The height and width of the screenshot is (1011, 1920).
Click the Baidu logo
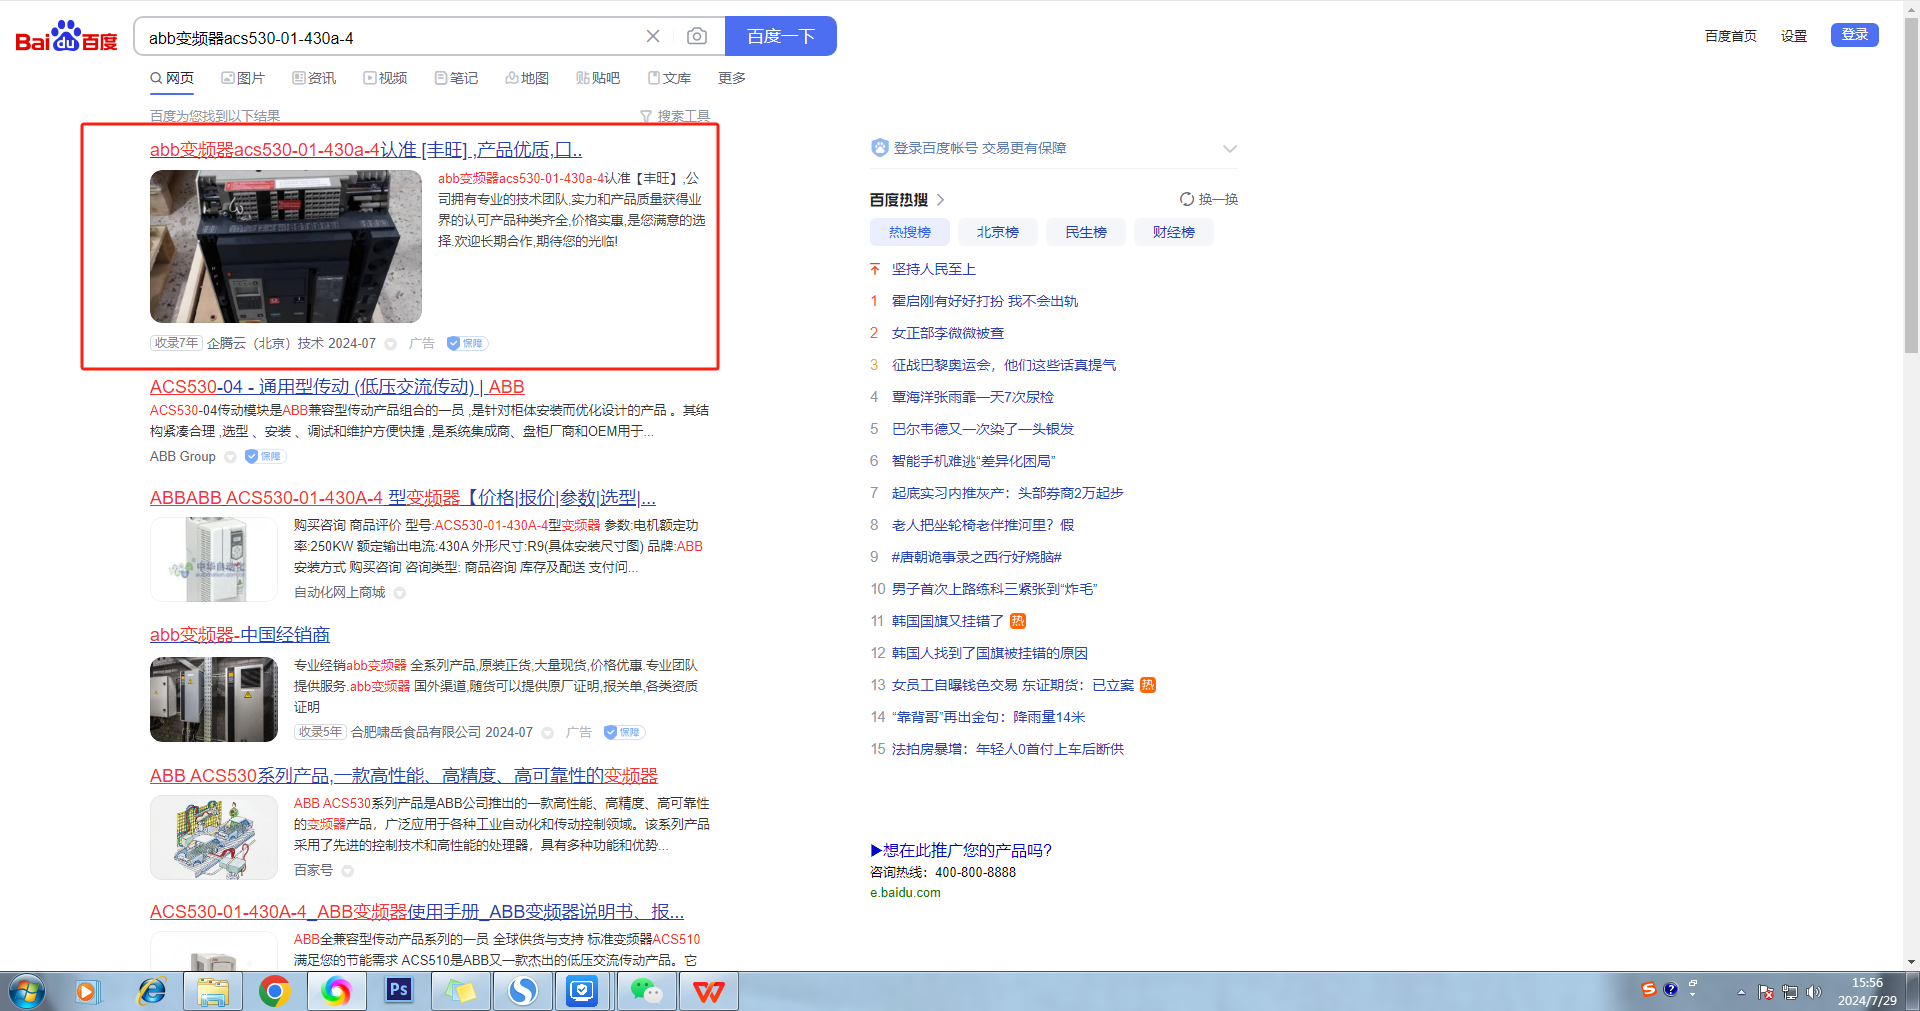(66, 38)
